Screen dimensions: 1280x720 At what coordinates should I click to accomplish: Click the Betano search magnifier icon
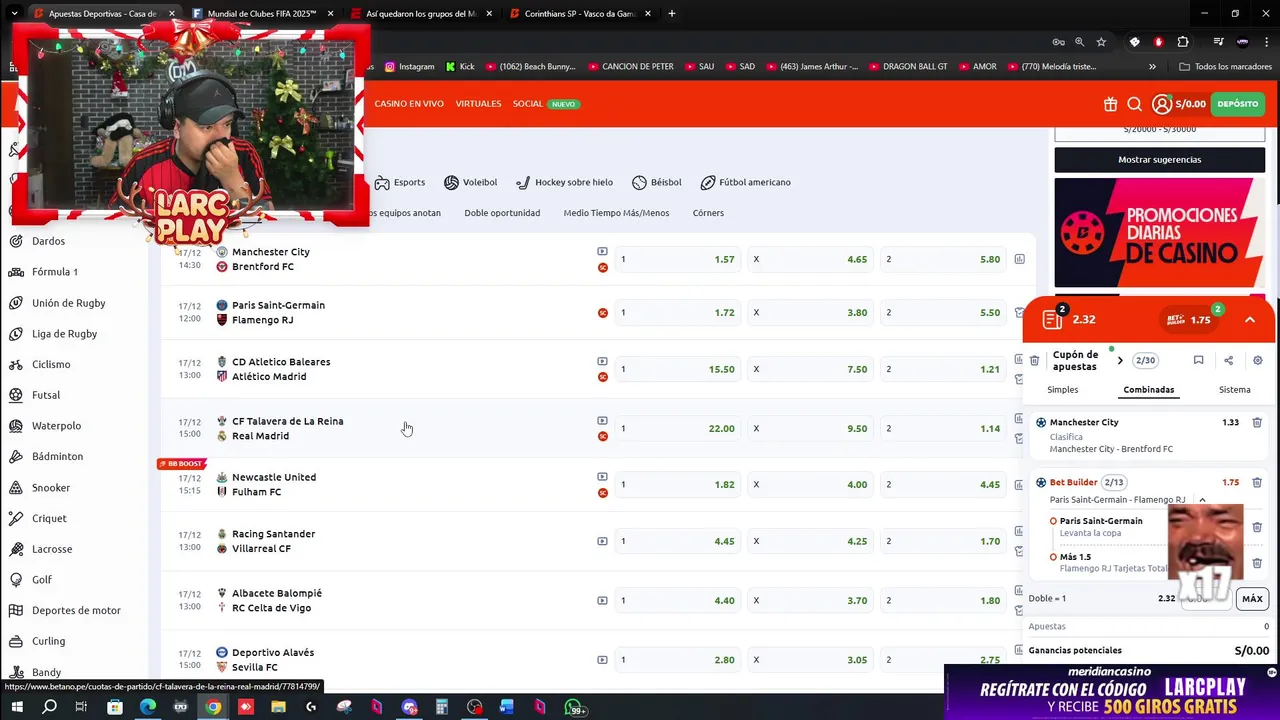pos(1134,104)
